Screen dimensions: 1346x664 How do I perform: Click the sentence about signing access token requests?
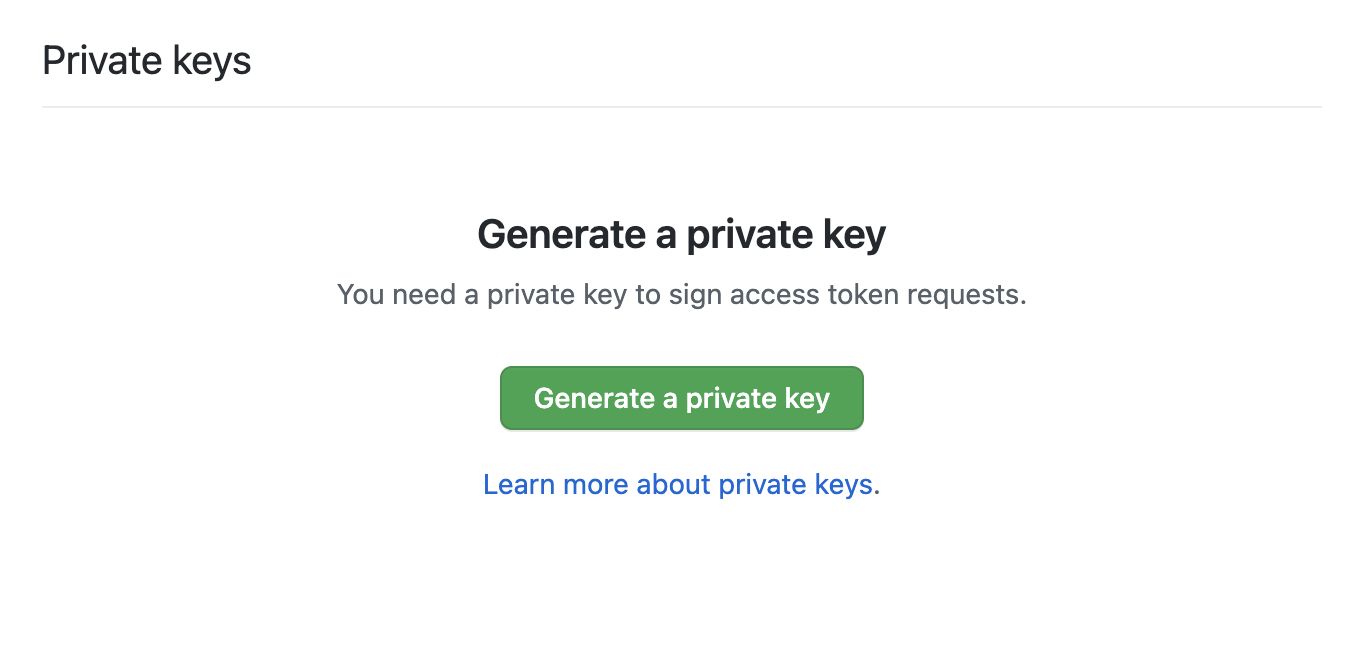tap(681, 295)
